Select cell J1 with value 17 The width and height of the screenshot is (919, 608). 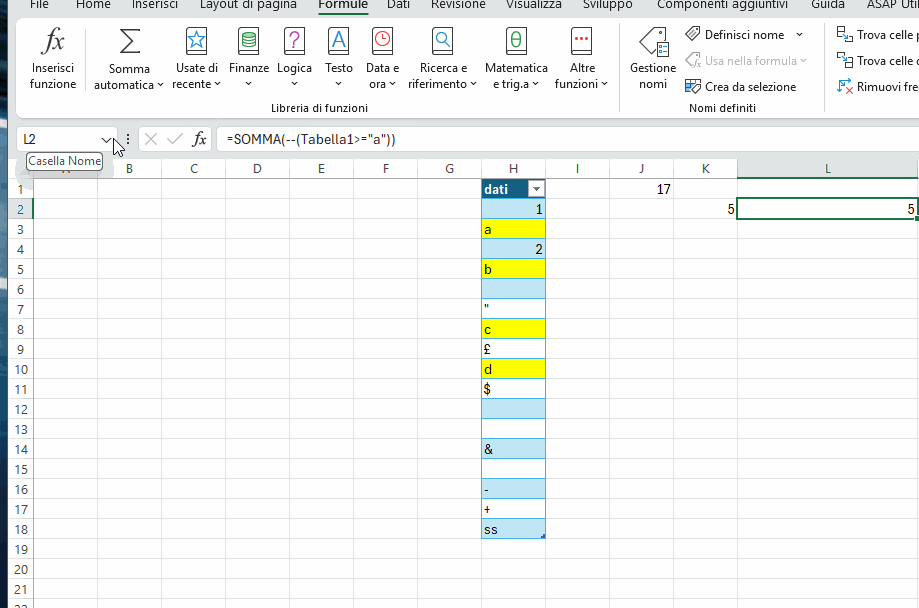[x=641, y=189]
